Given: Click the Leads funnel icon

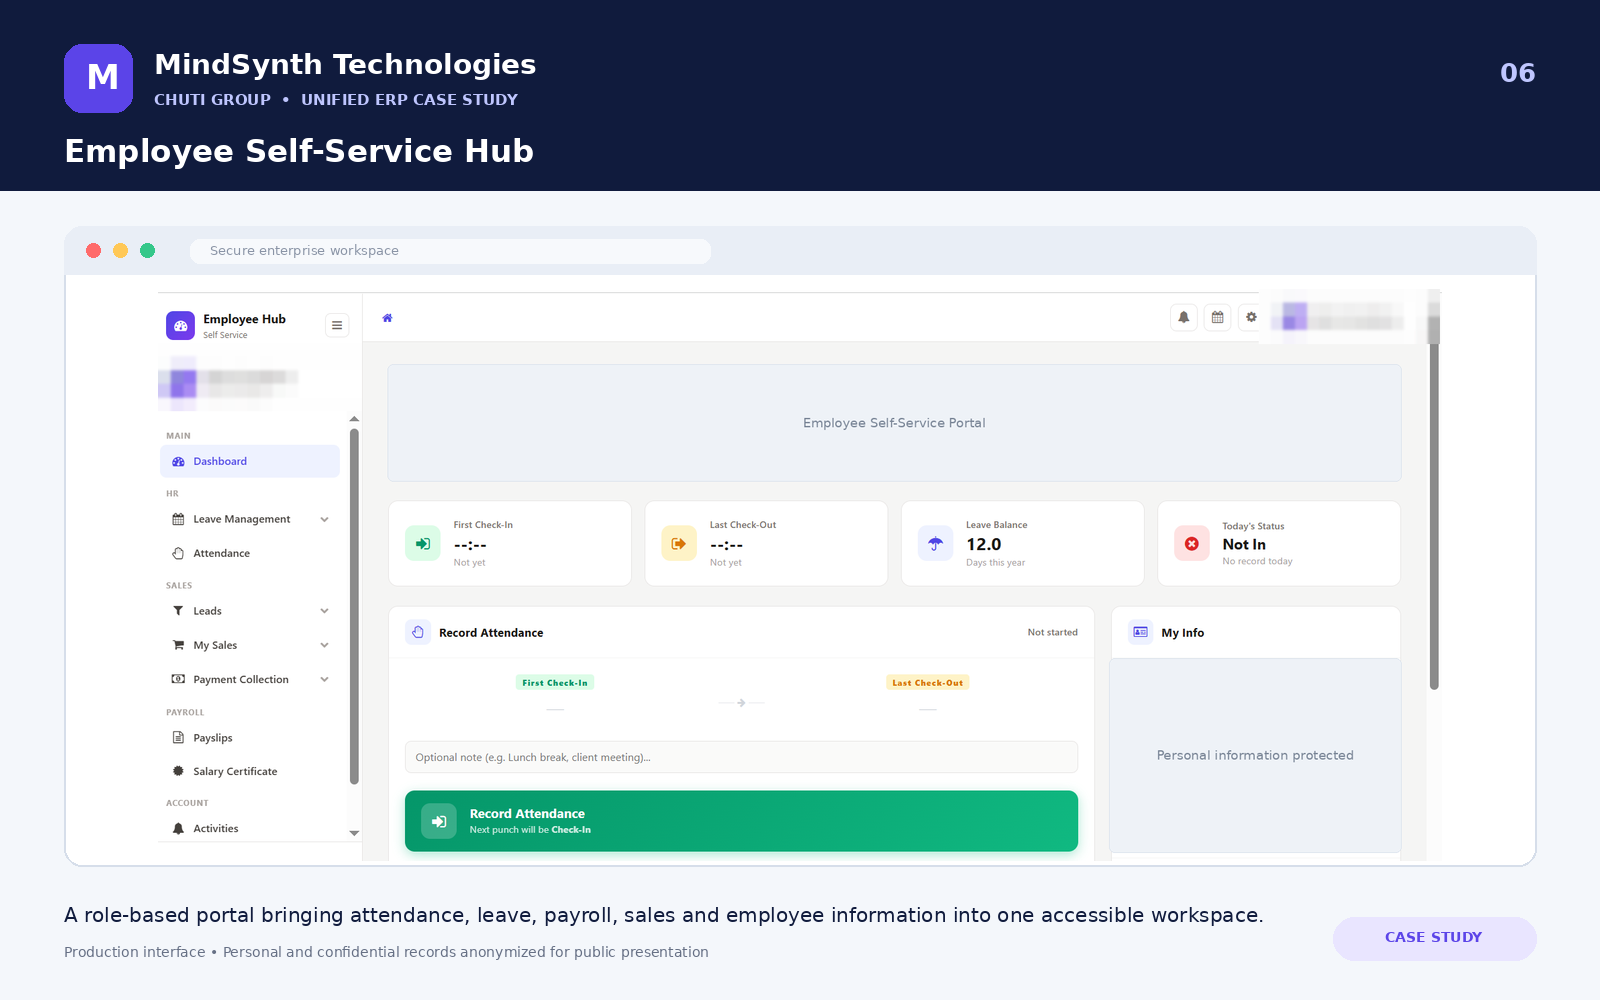Looking at the screenshot, I should coord(178,611).
